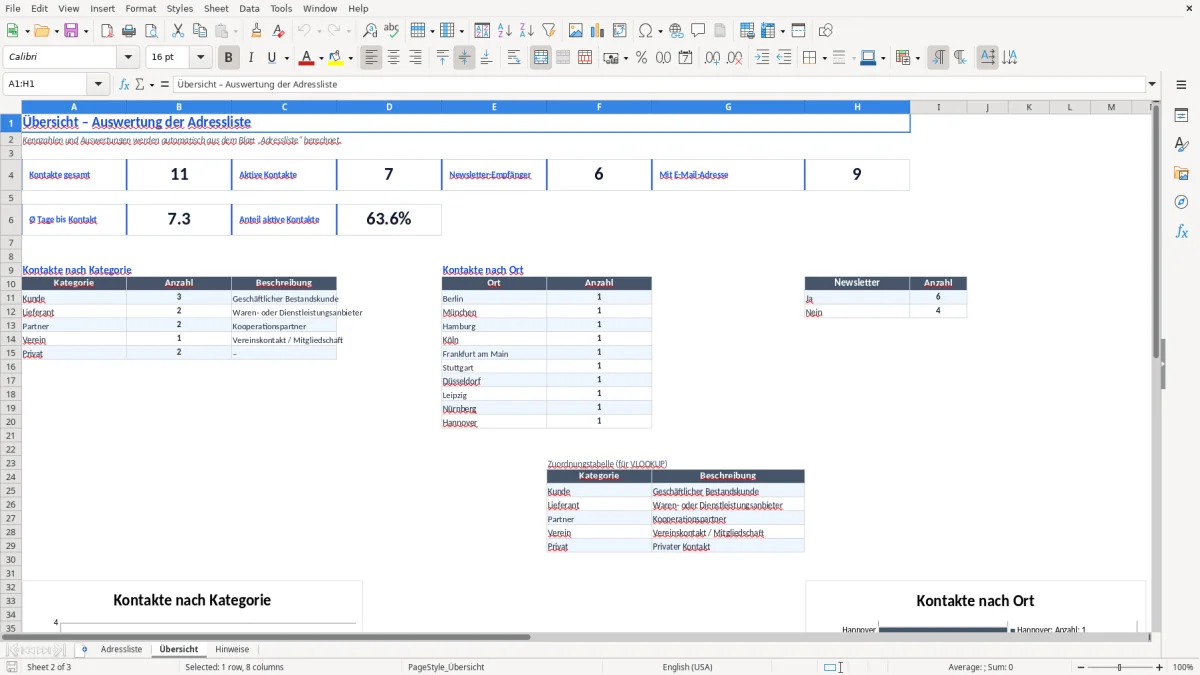Toggle Align Left
This screenshot has width=1200, height=675.
(371, 58)
